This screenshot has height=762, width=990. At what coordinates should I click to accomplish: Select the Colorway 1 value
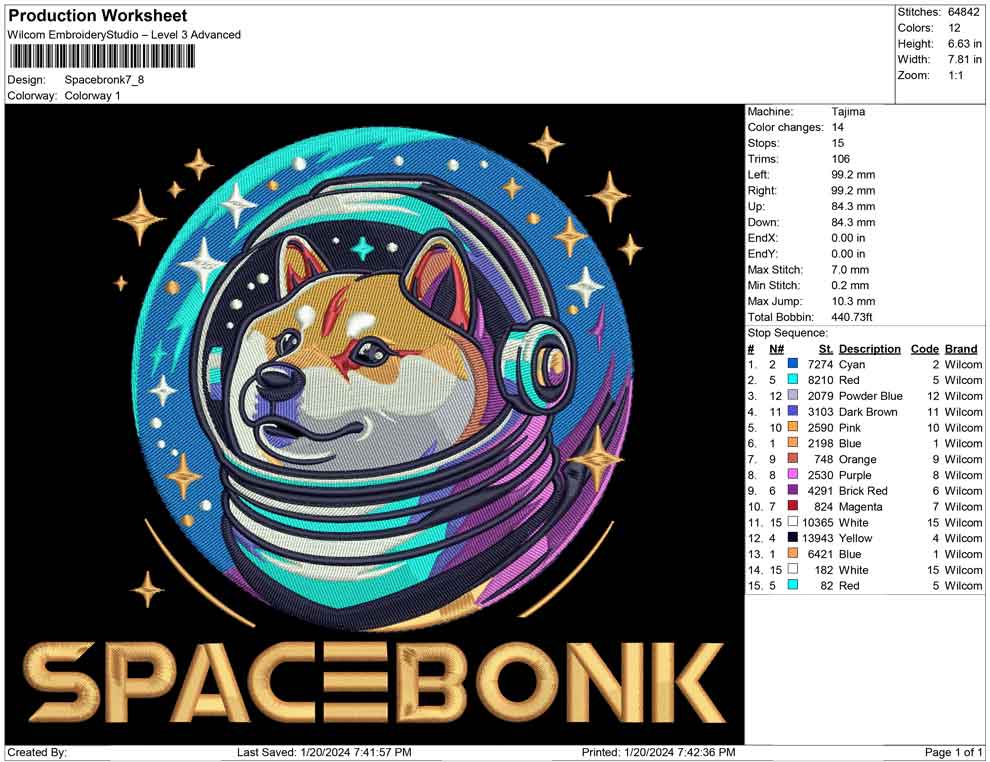pyautogui.click(x=92, y=96)
